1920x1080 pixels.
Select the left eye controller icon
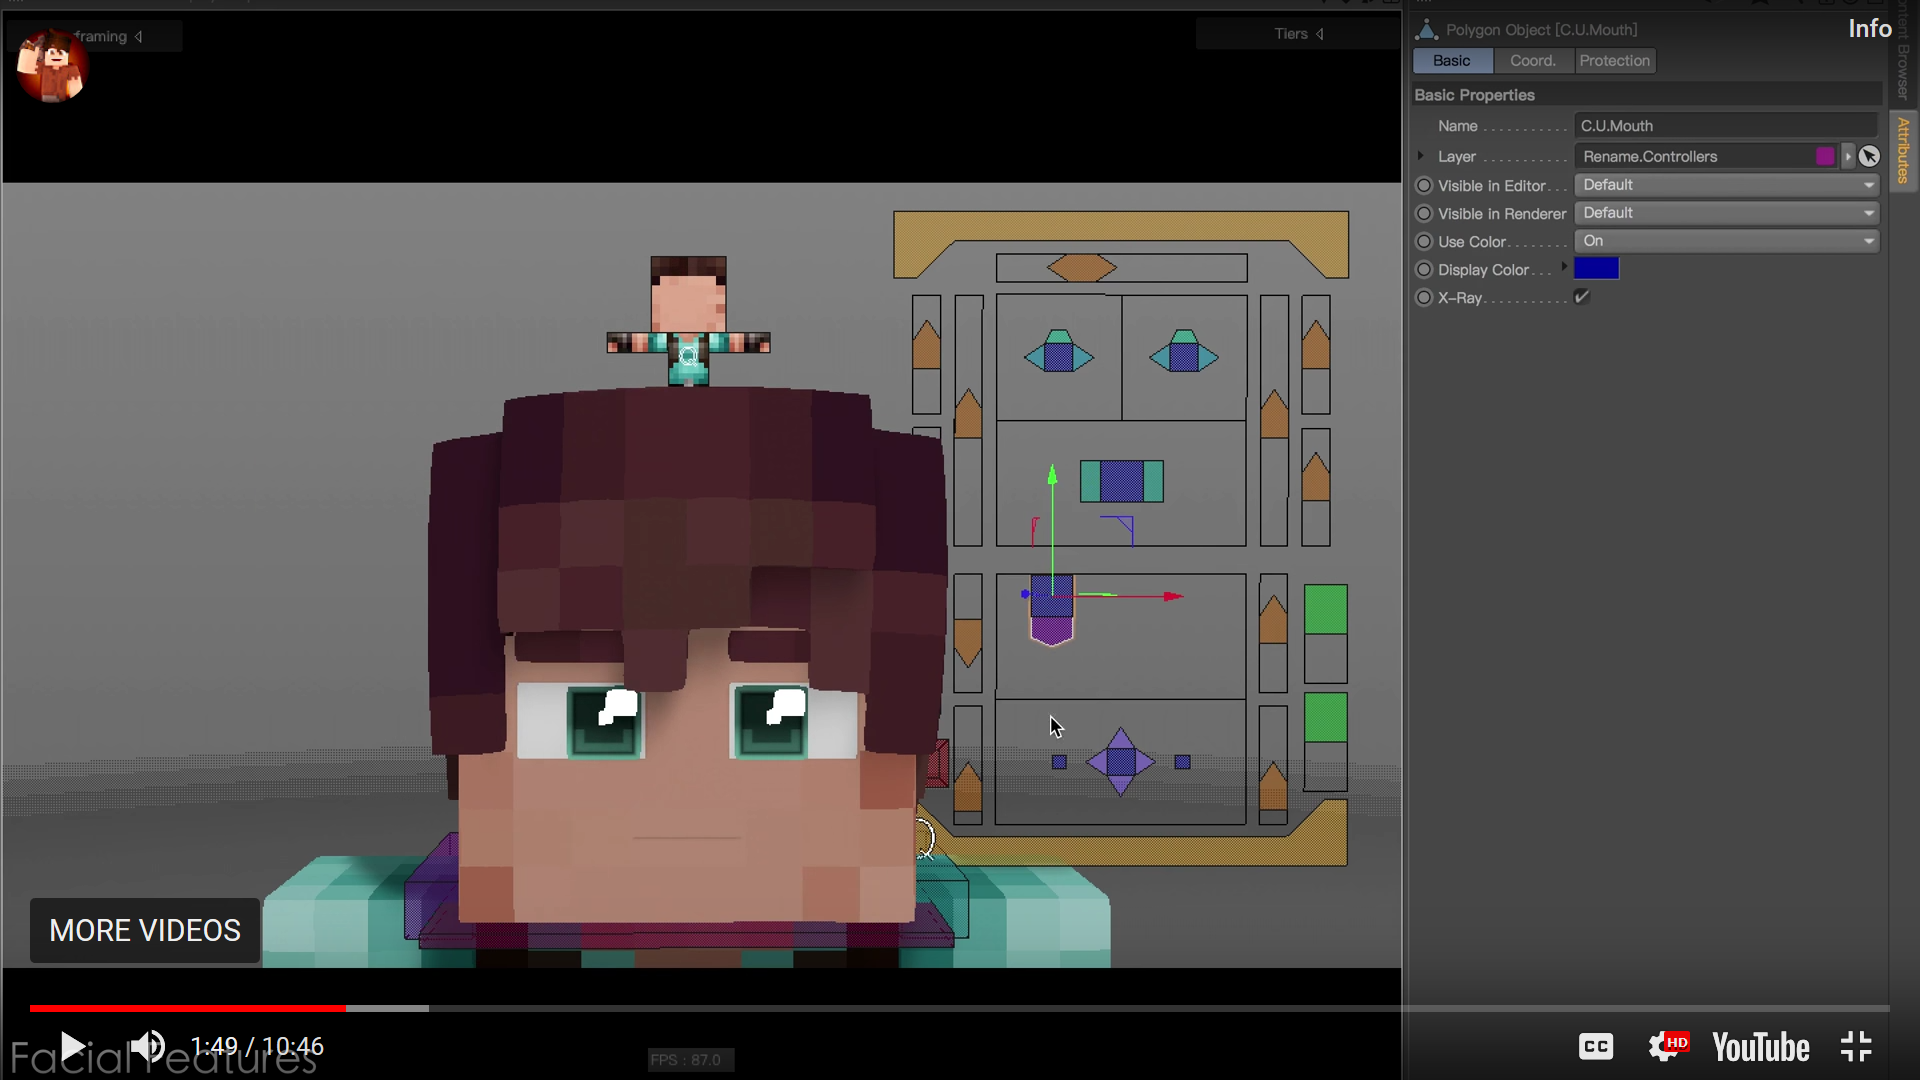tap(1059, 353)
